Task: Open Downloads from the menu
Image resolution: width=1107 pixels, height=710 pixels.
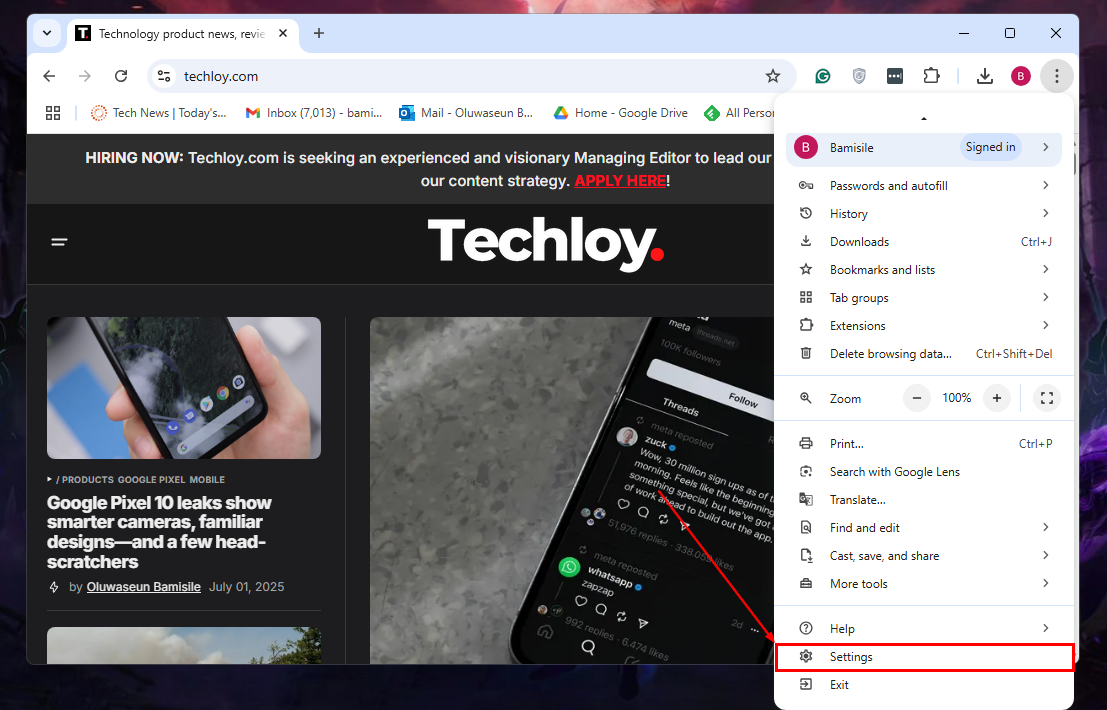Action: pyautogui.click(x=923, y=241)
